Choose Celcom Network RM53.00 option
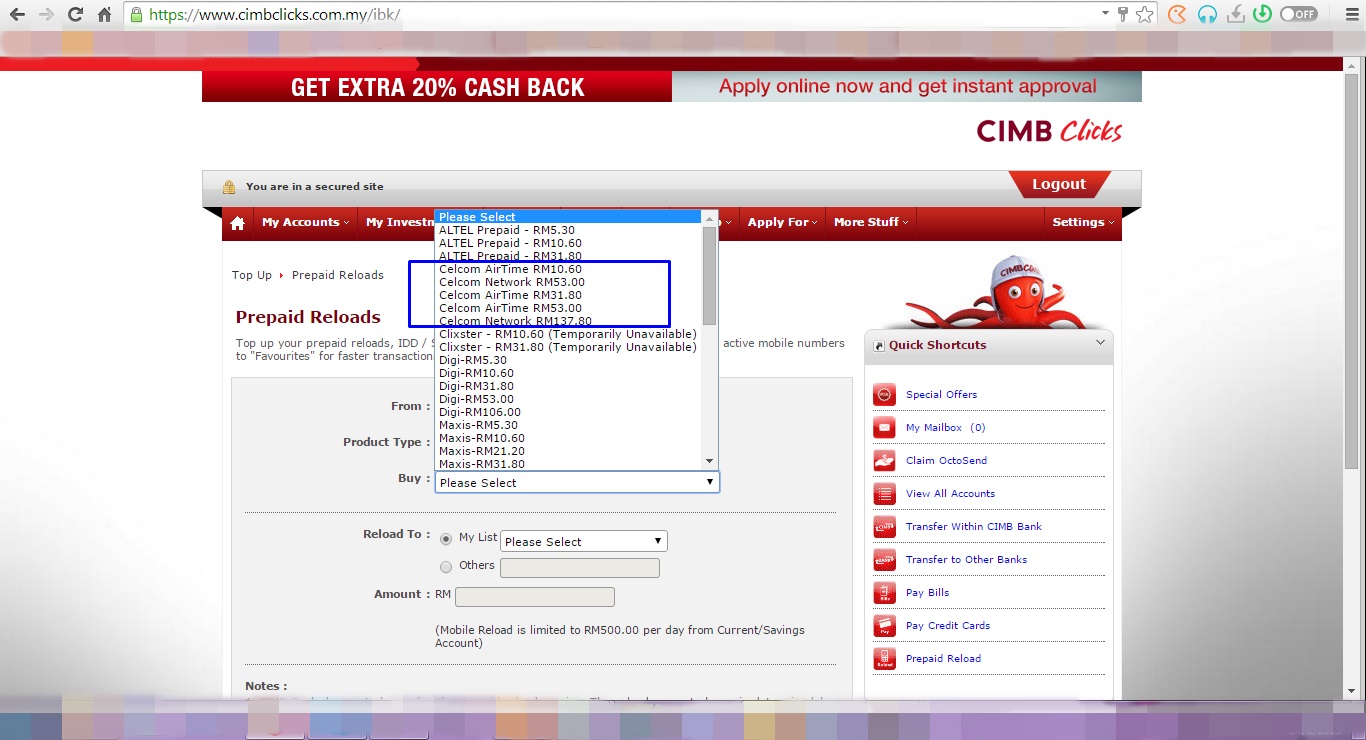 [569, 282]
